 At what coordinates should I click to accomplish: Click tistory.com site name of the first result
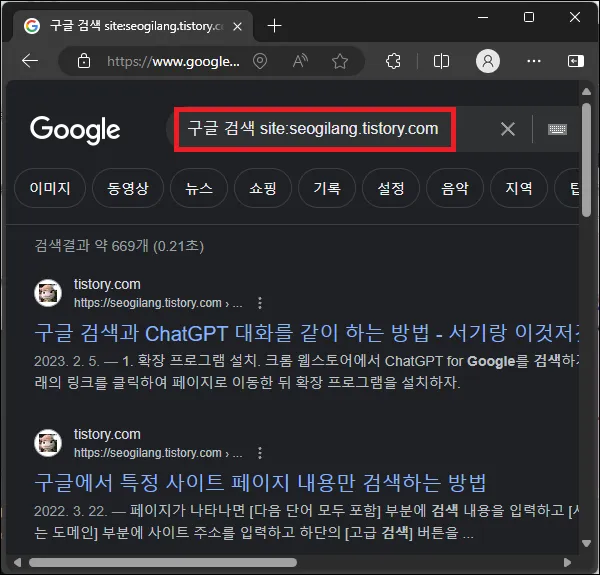pos(107,284)
